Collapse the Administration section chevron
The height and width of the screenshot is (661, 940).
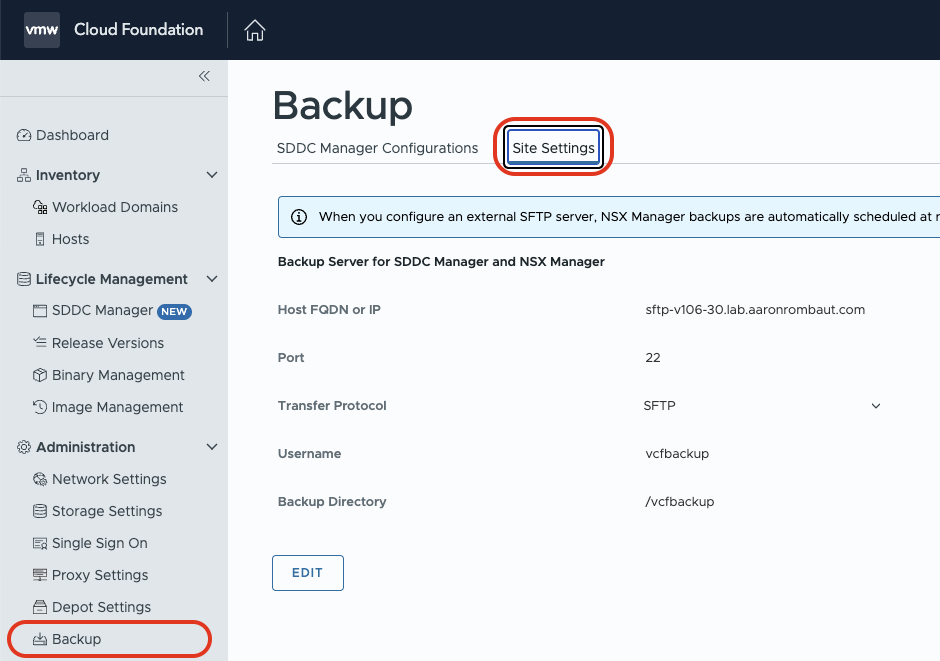(211, 447)
